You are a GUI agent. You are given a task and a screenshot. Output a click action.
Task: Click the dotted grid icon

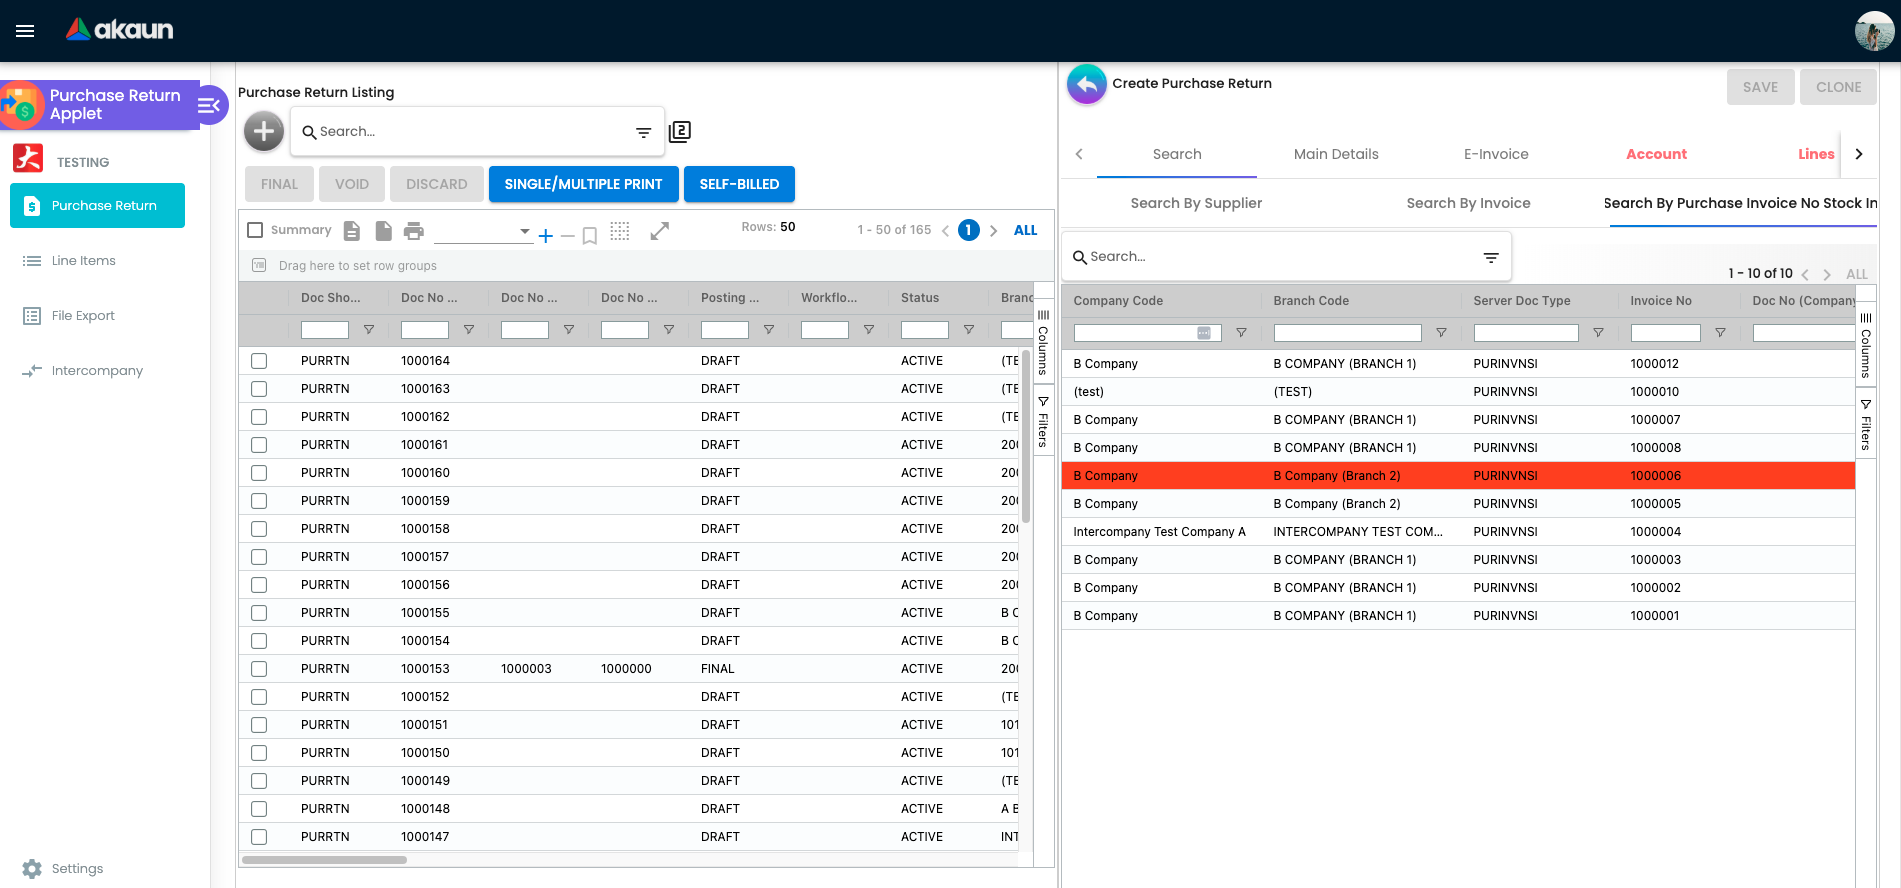pos(620,231)
